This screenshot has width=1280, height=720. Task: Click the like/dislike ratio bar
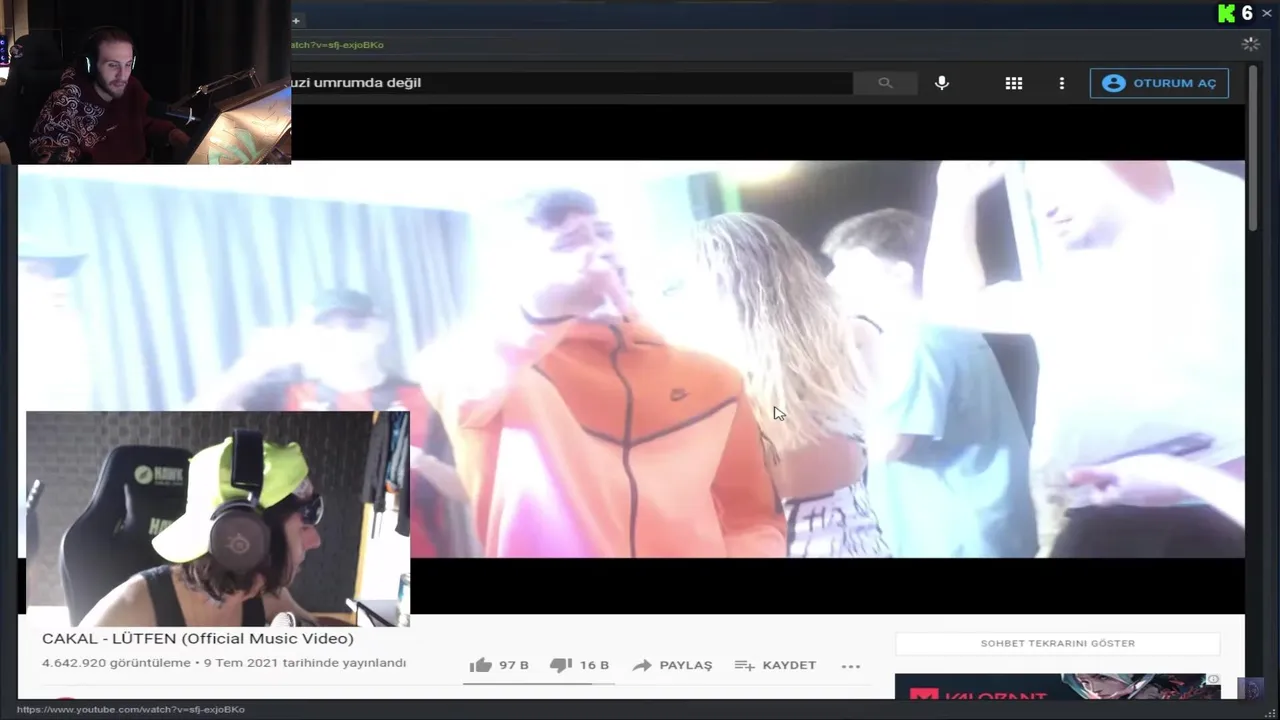pos(539,684)
